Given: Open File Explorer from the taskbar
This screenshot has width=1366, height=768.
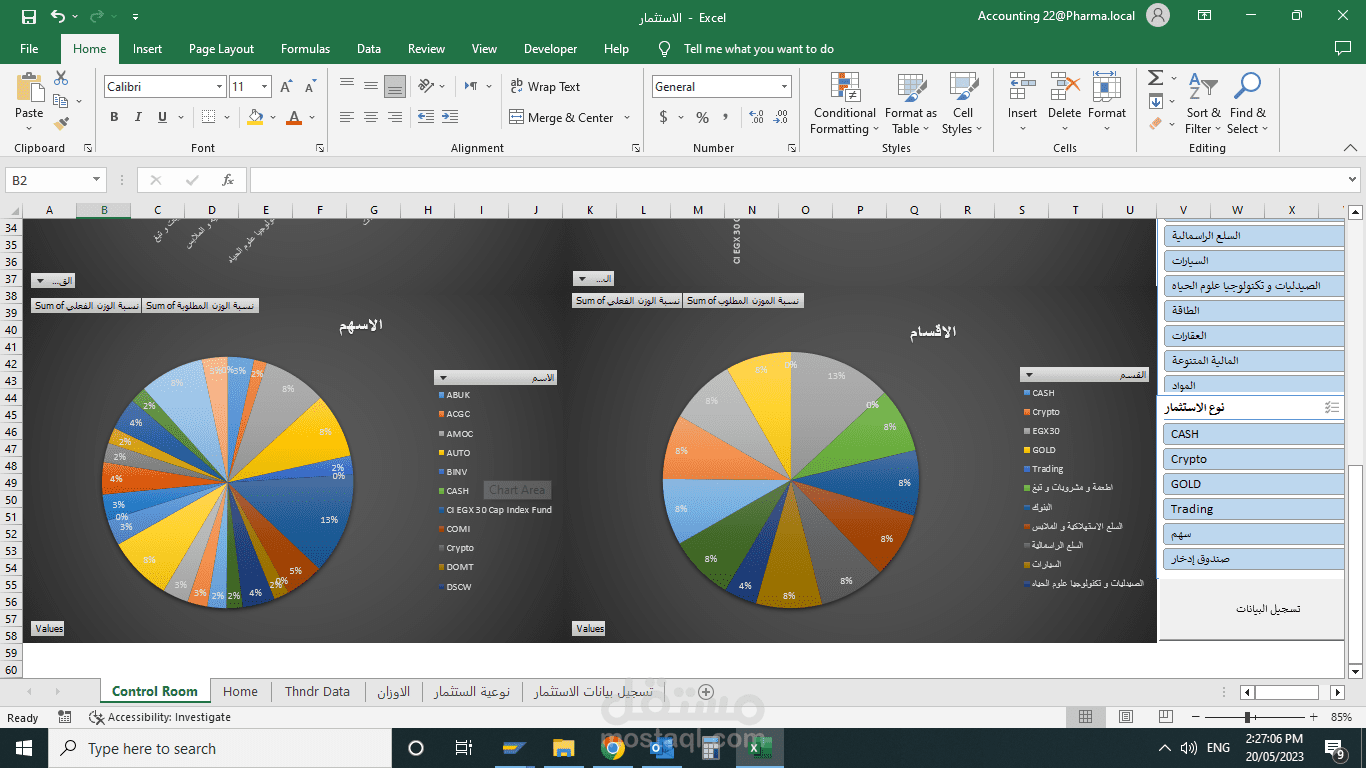Looking at the screenshot, I should [x=564, y=748].
